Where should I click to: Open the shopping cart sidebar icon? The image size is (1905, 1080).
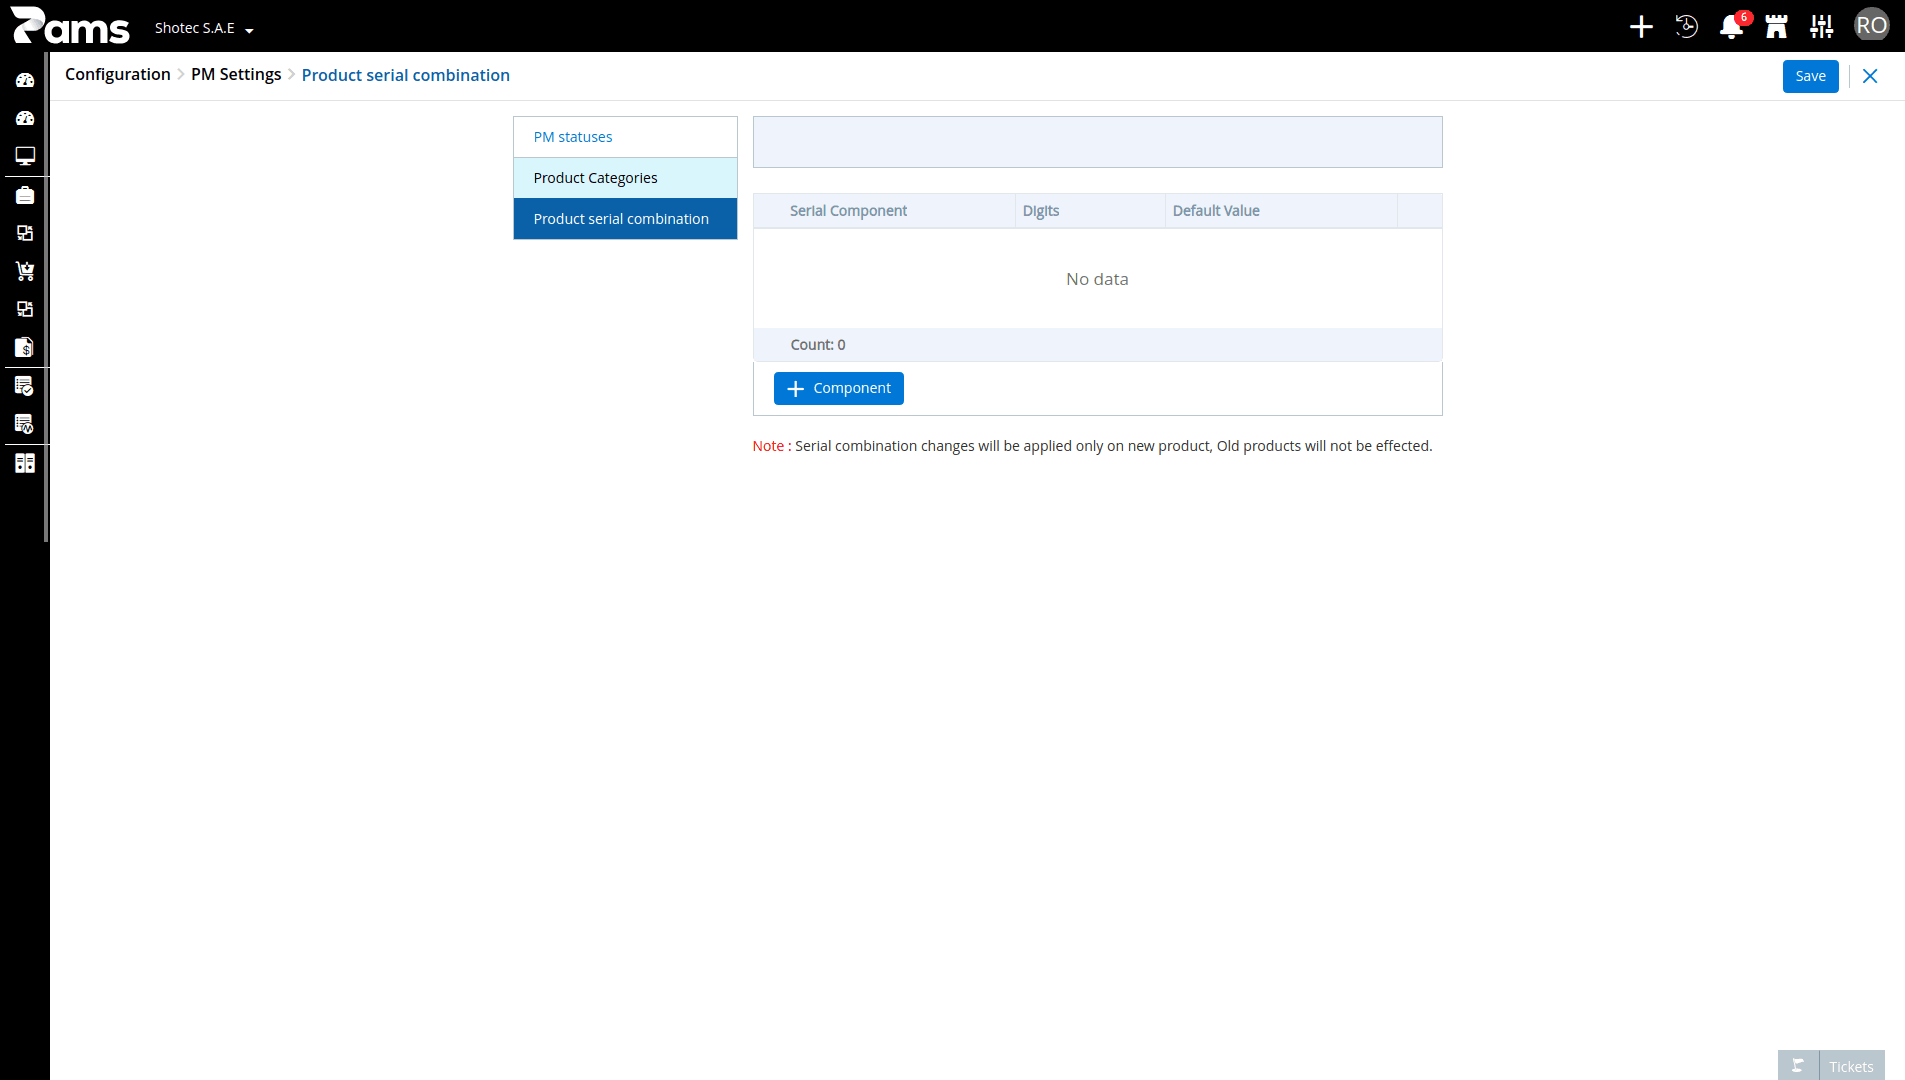[25, 271]
